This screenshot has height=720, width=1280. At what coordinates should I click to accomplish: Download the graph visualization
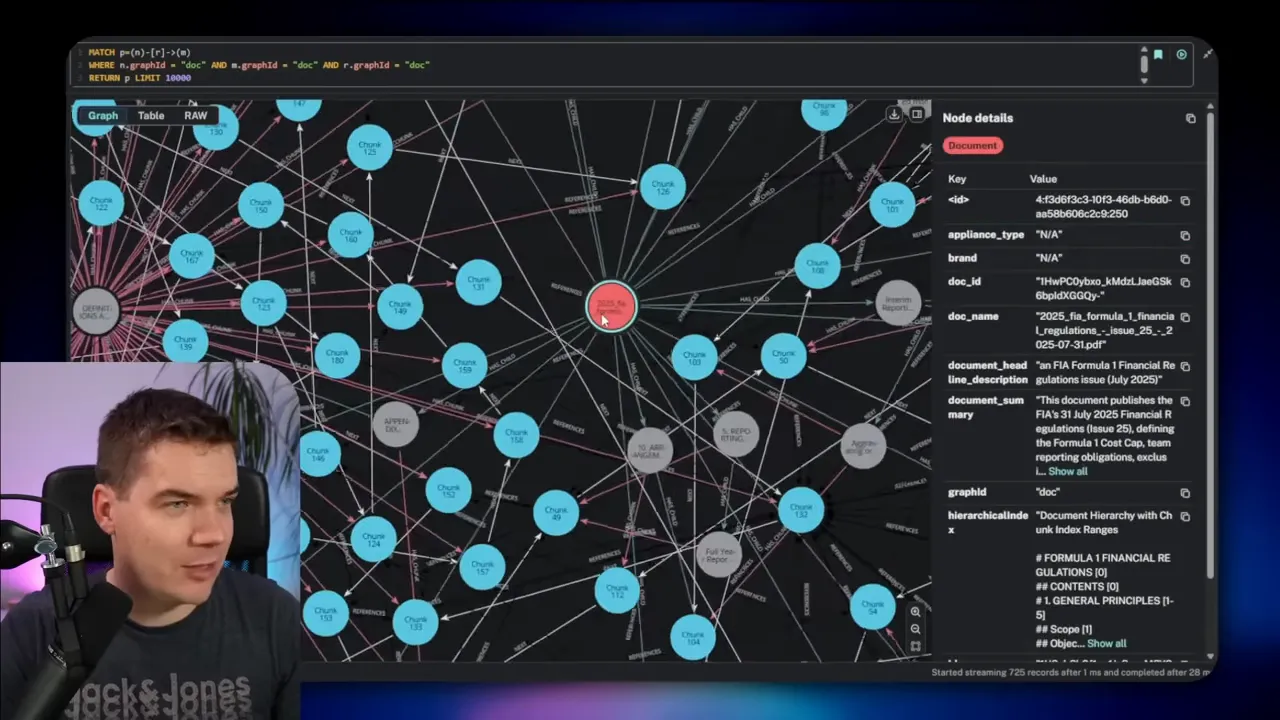click(x=894, y=114)
